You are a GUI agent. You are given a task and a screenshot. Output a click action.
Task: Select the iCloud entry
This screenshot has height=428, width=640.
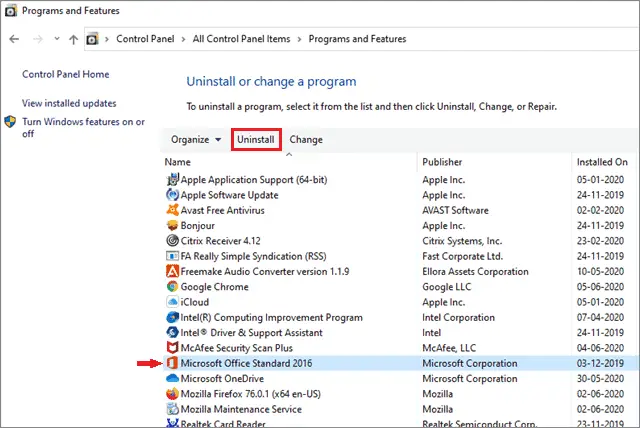400,302
